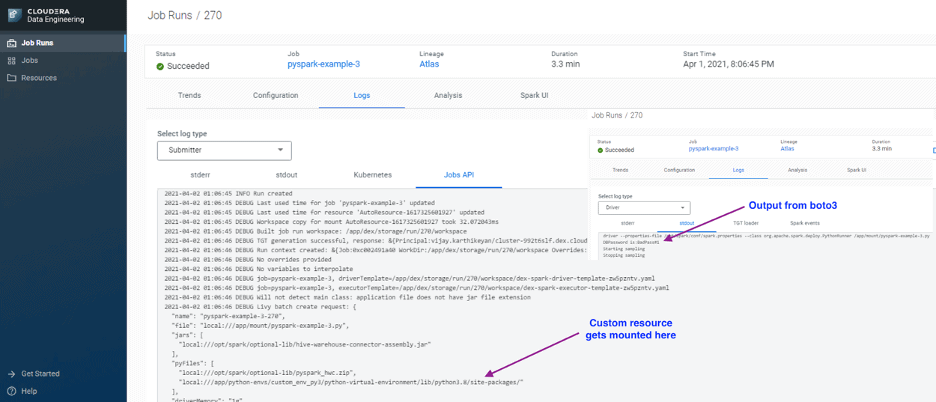Select the Jobs API log tab
936x402 pixels.
(x=459, y=175)
